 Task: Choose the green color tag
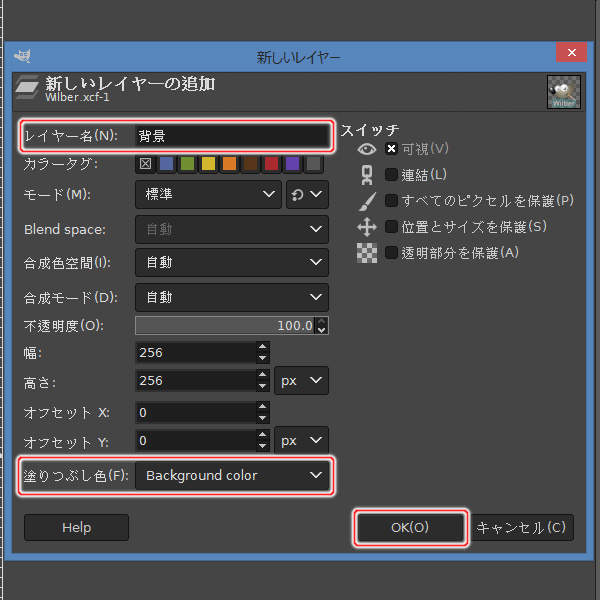pyautogui.click(x=187, y=164)
